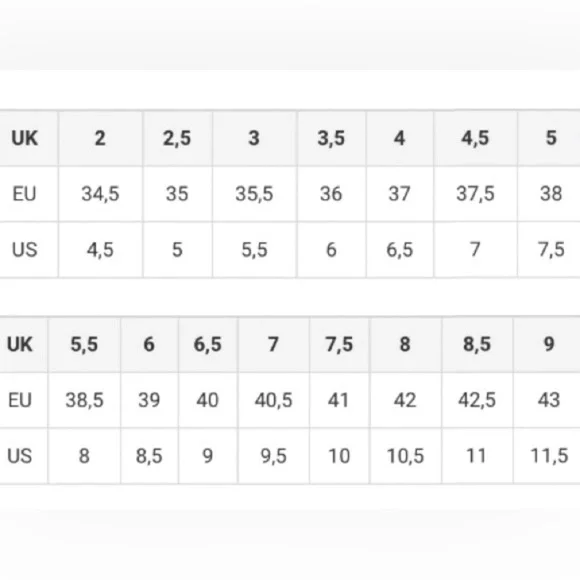Image resolution: width=580 pixels, height=580 pixels.
Task: Select the UK 3,5 header cell
Action: (331, 138)
